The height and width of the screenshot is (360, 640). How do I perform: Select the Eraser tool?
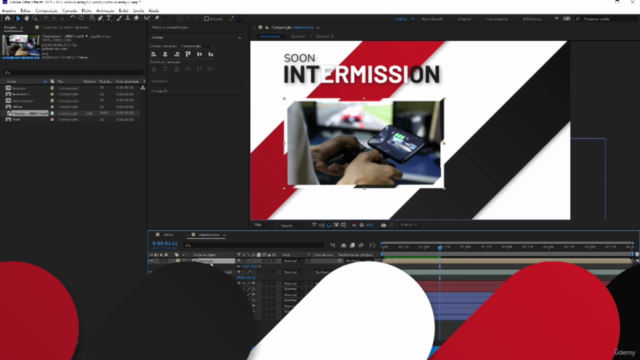click(x=136, y=18)
